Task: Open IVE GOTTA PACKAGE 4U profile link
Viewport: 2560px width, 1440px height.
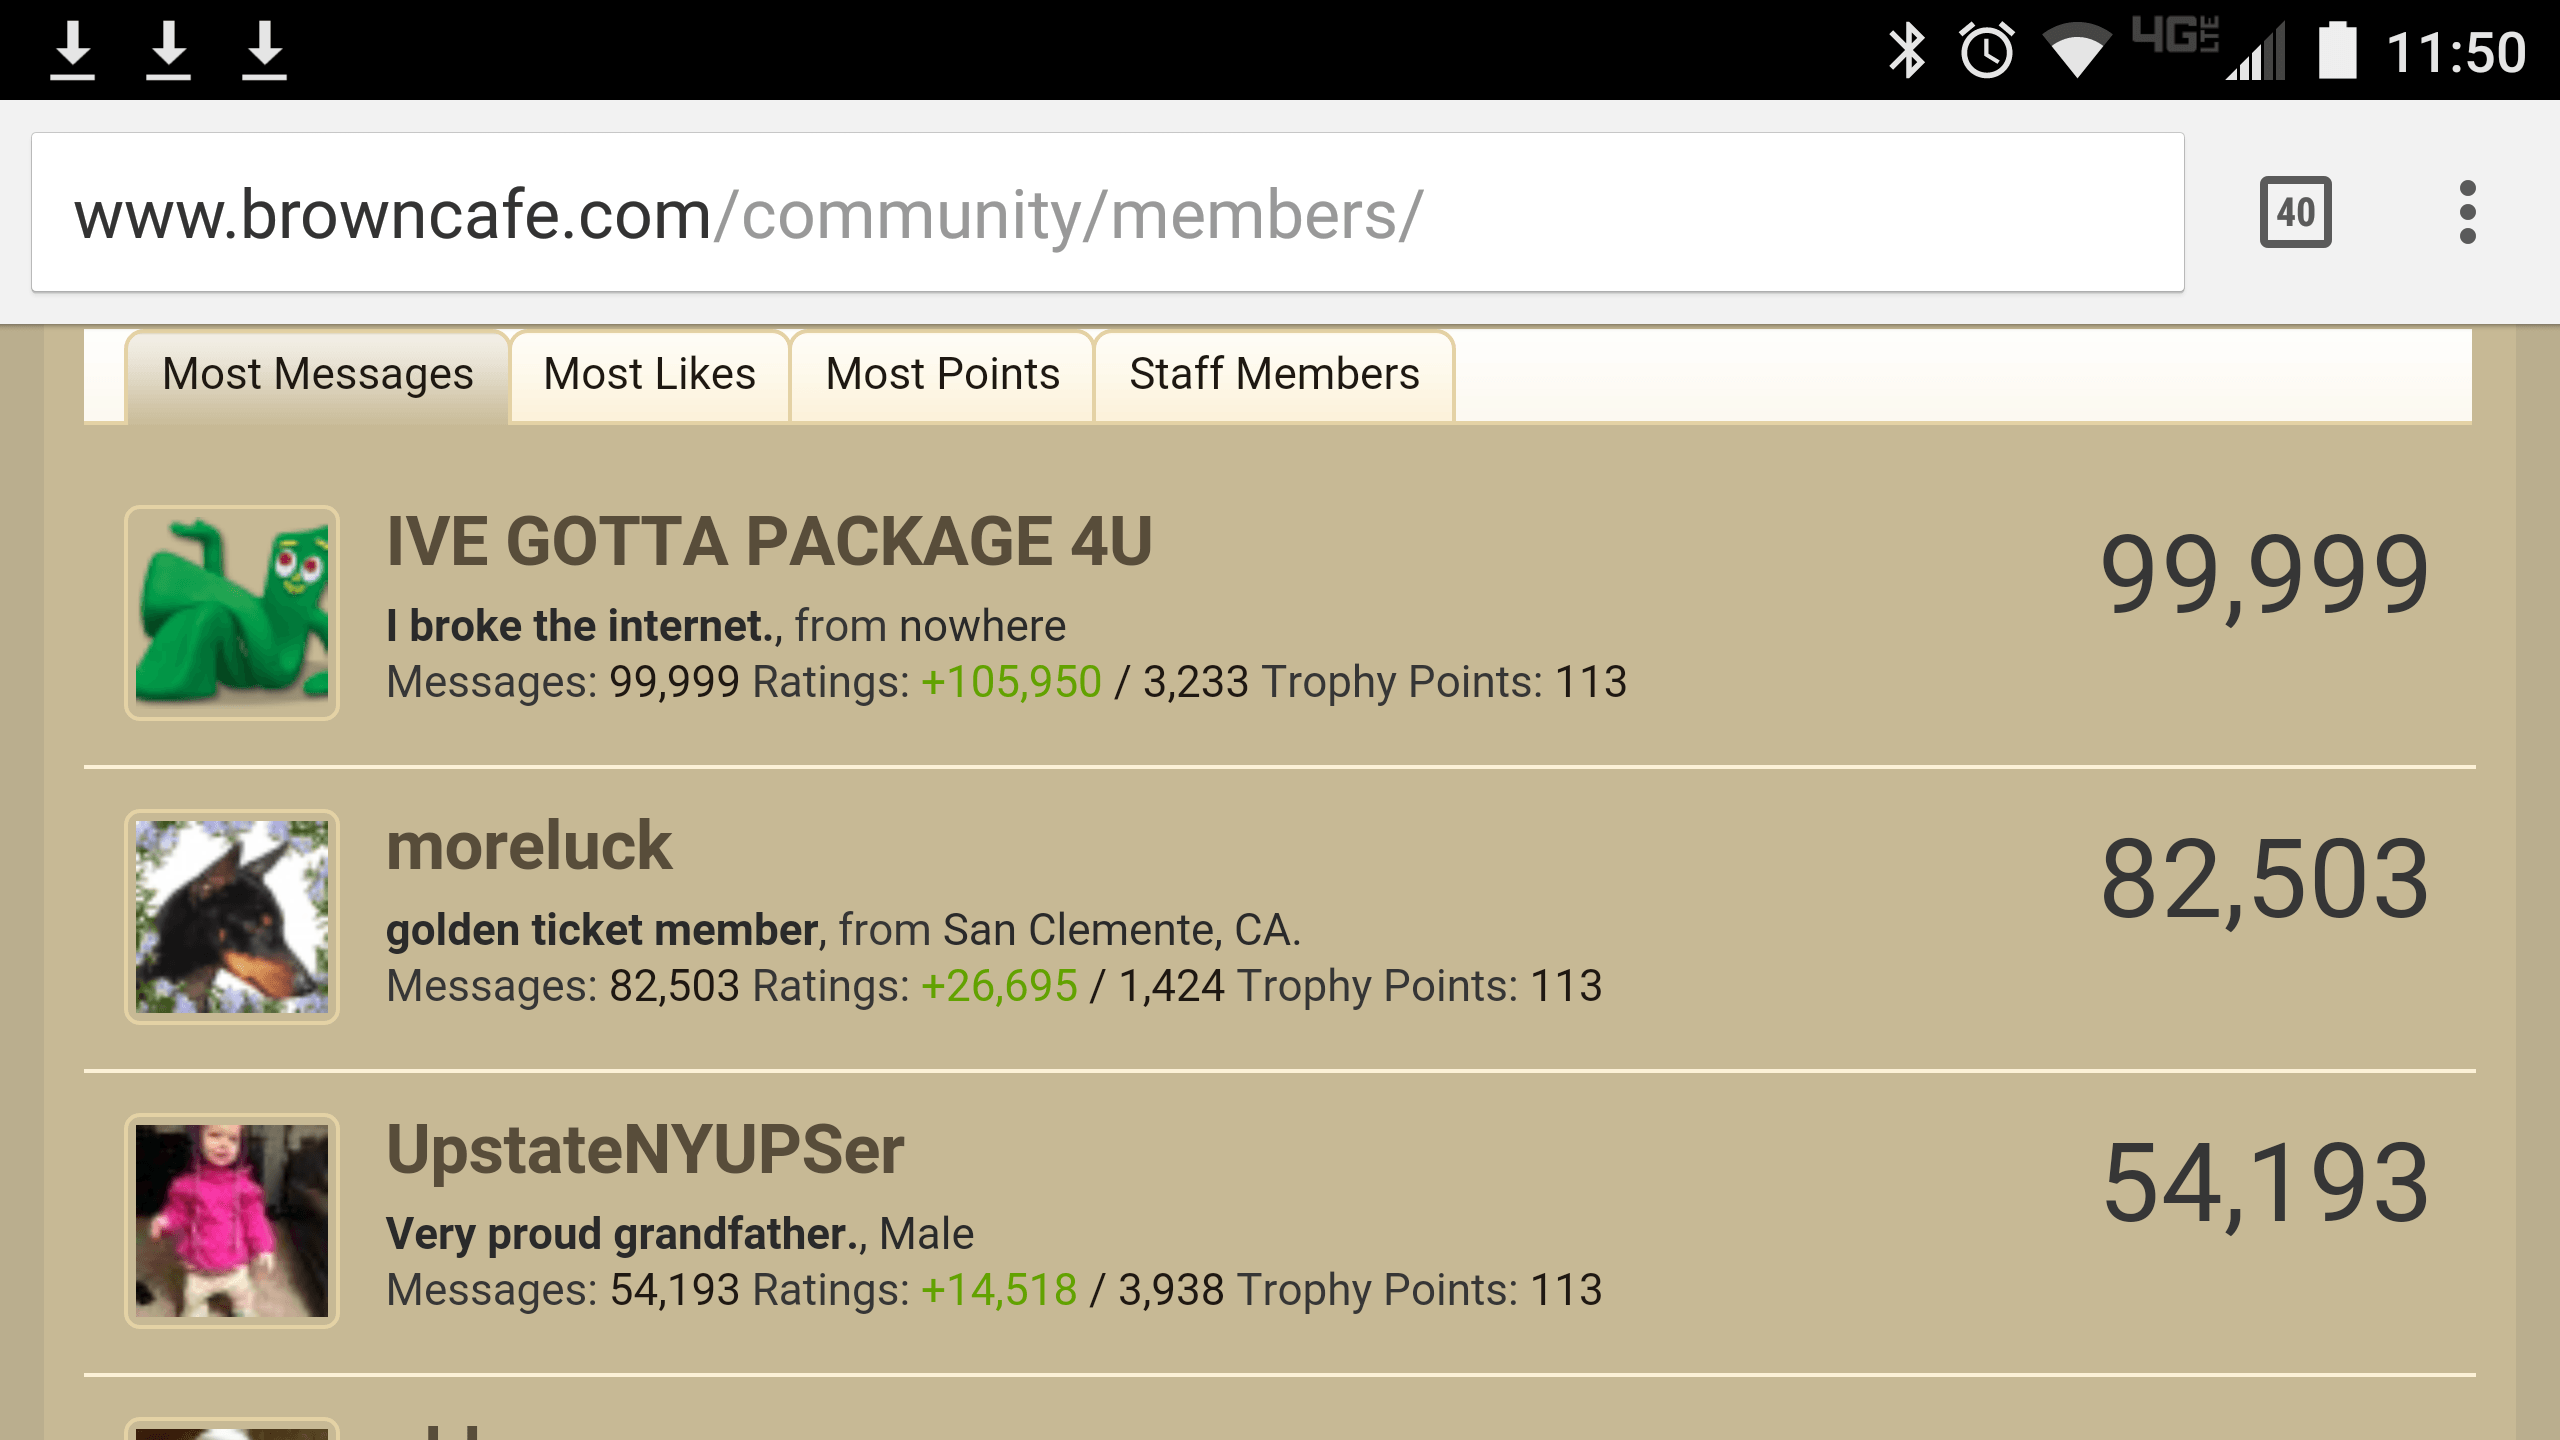Action: [x=769, y=541]
